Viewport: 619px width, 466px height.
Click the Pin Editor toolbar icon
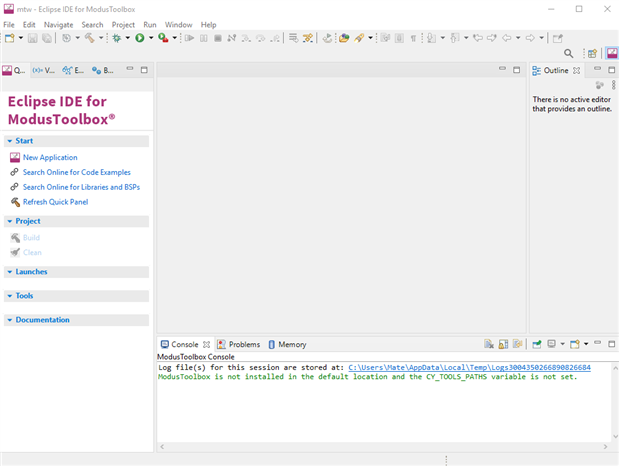click(x=557, y=38)
